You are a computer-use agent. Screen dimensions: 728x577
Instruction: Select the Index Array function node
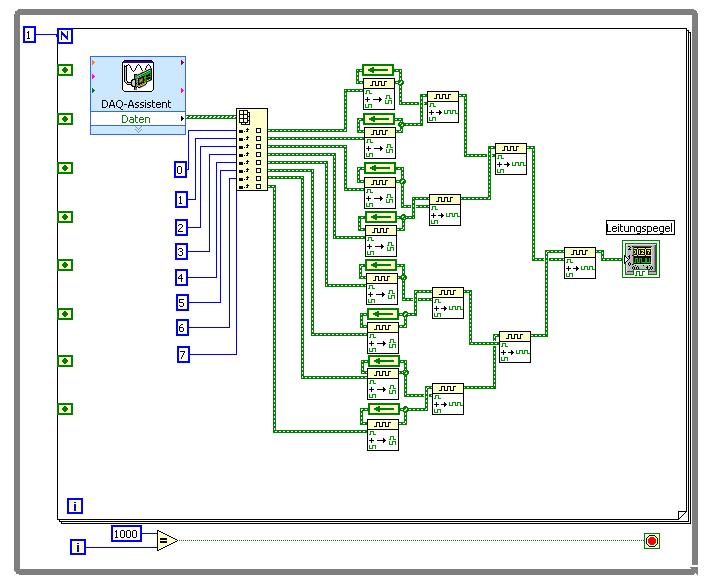pos(252,149)
